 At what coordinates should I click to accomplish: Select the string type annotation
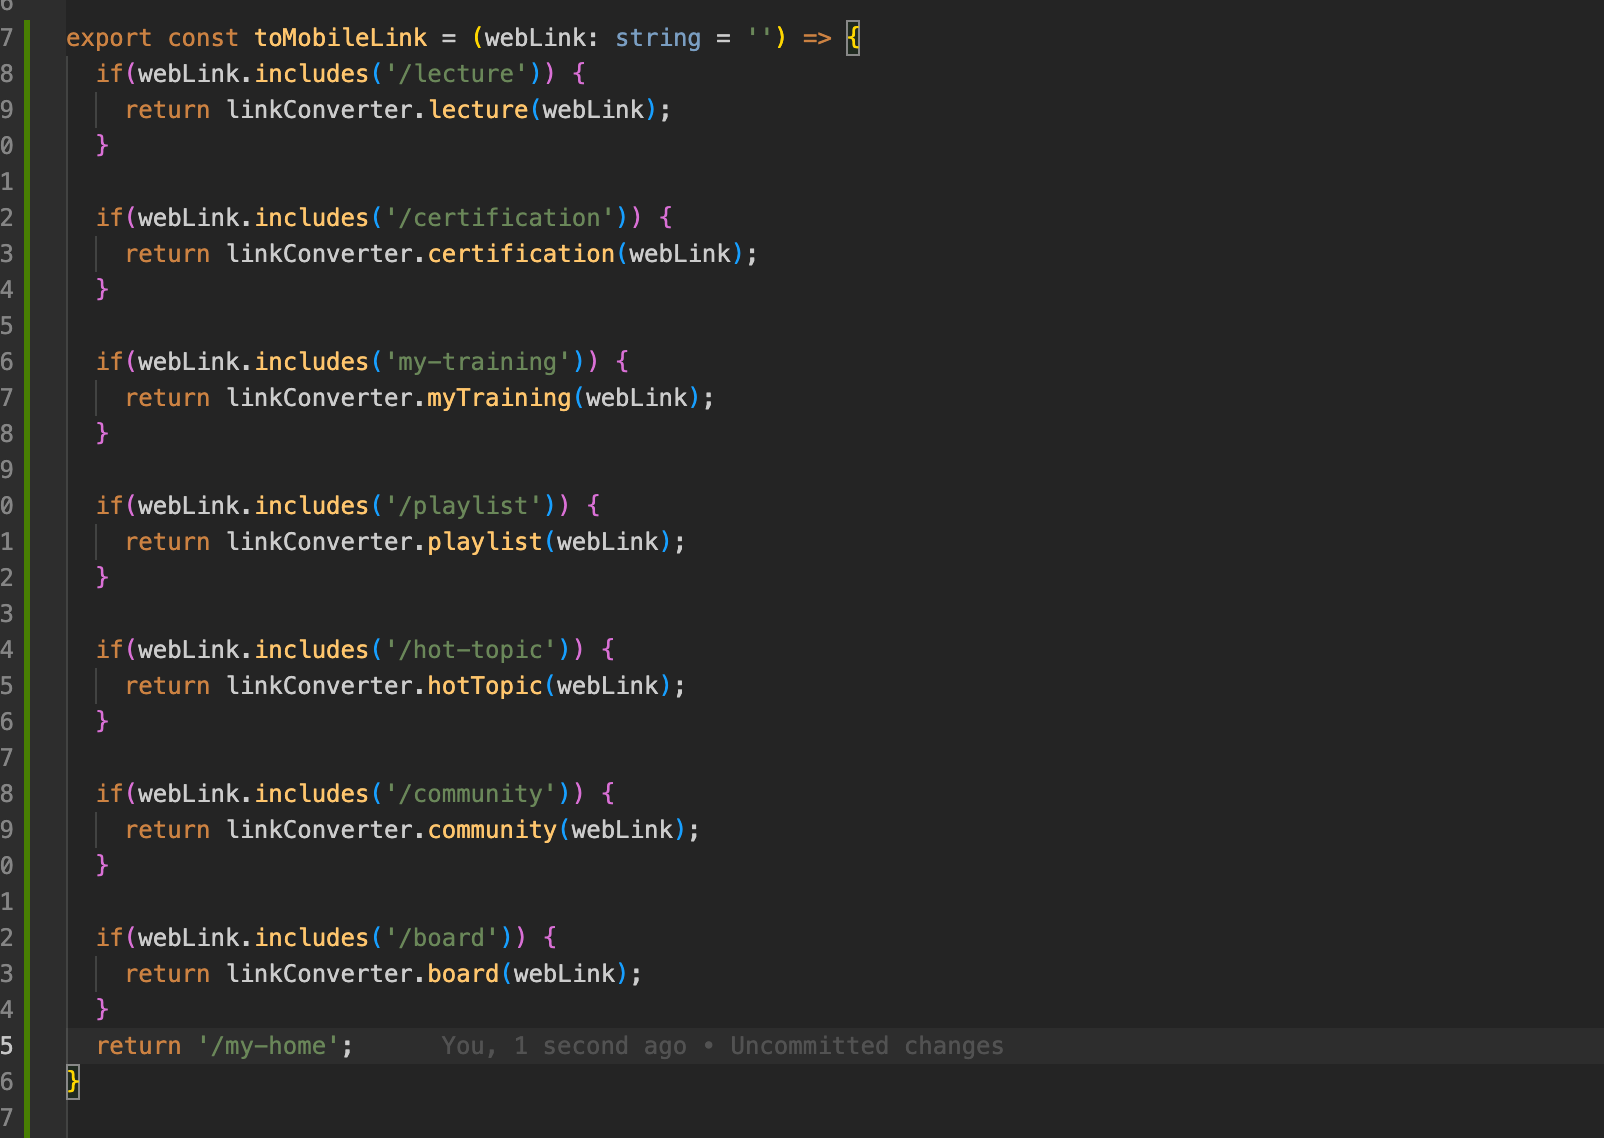658,37
